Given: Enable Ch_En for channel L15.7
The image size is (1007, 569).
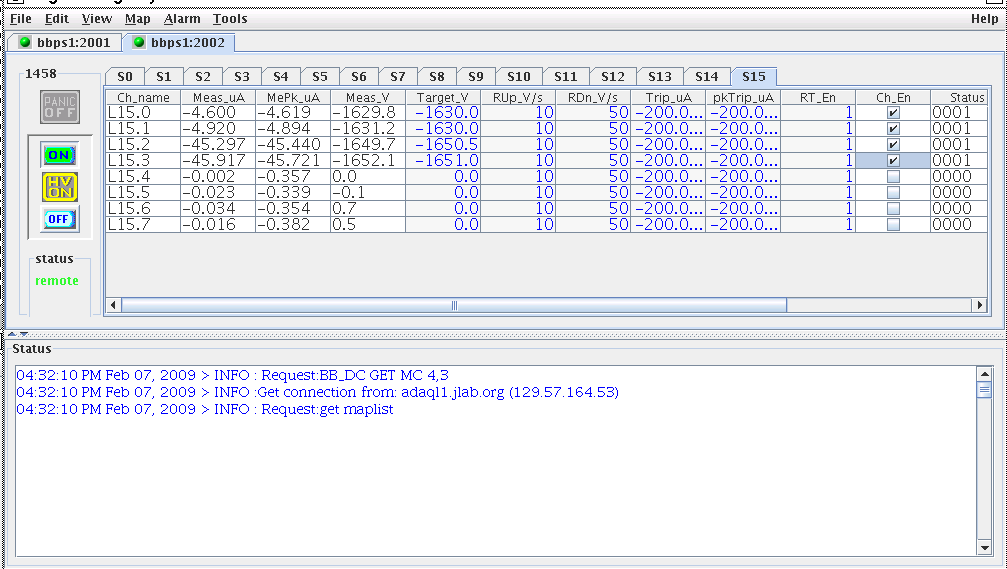Looking at the screenshot, I should coord(893,225).
